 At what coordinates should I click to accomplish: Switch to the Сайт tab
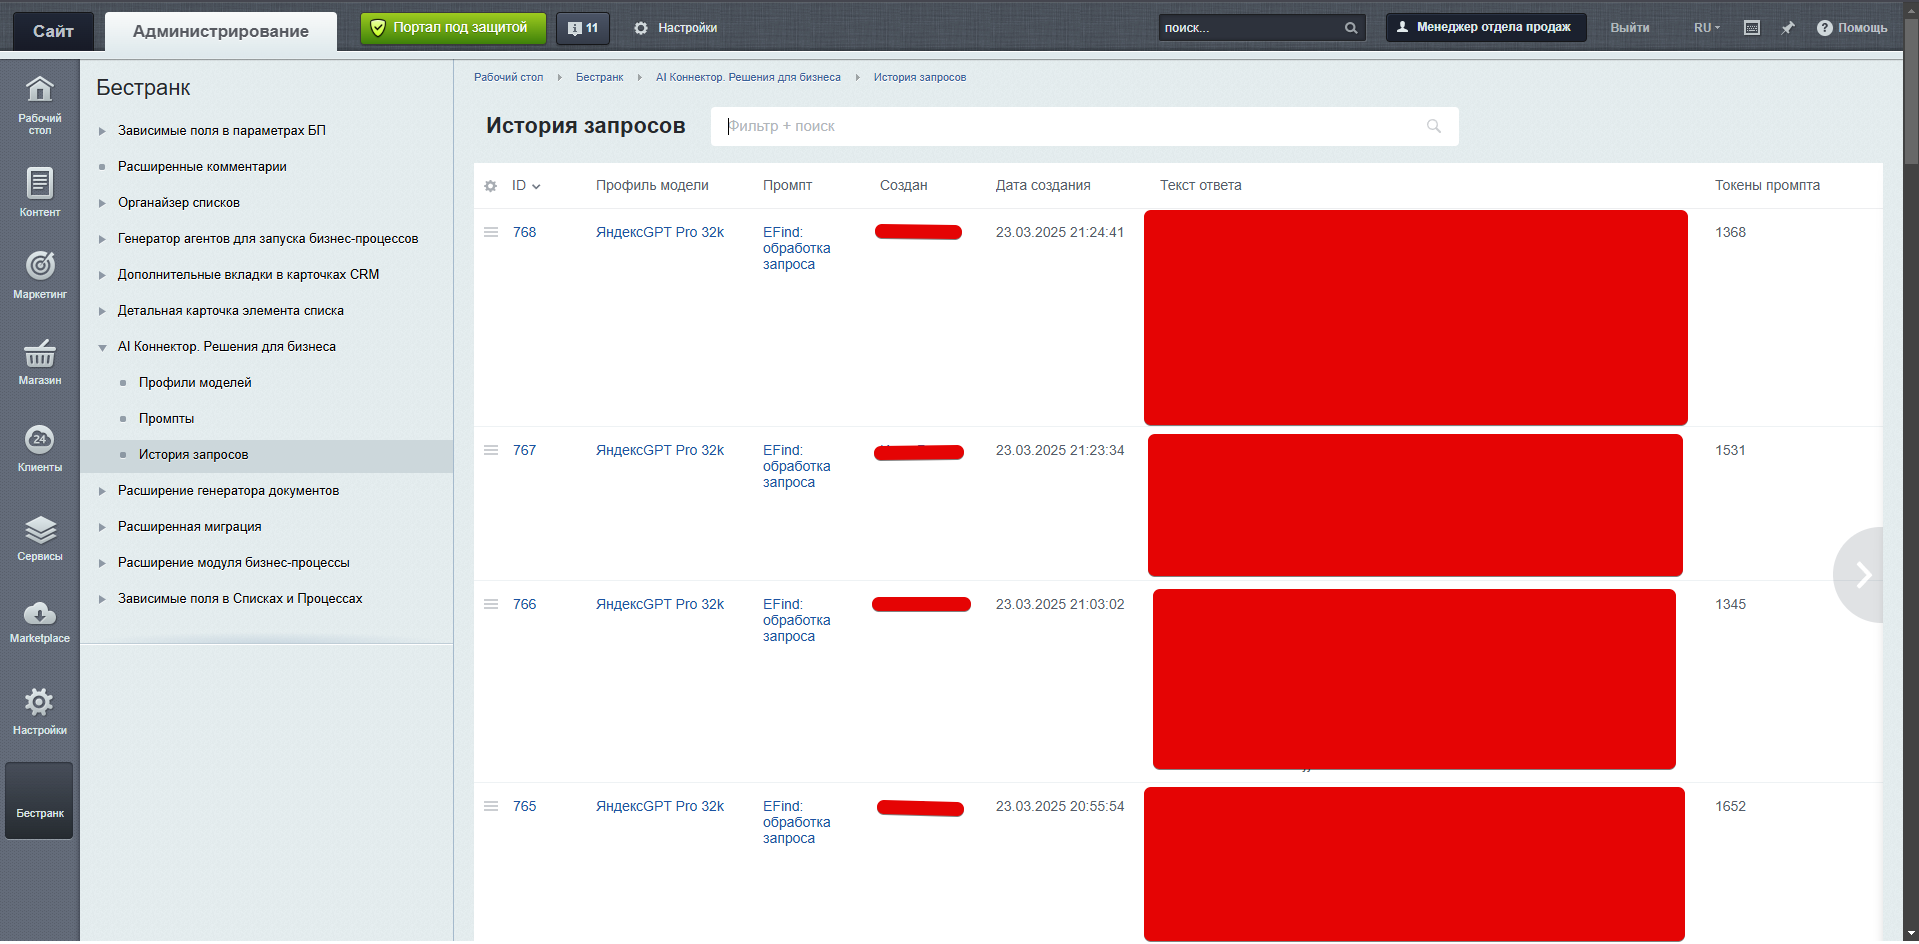[x=53, y=31]
